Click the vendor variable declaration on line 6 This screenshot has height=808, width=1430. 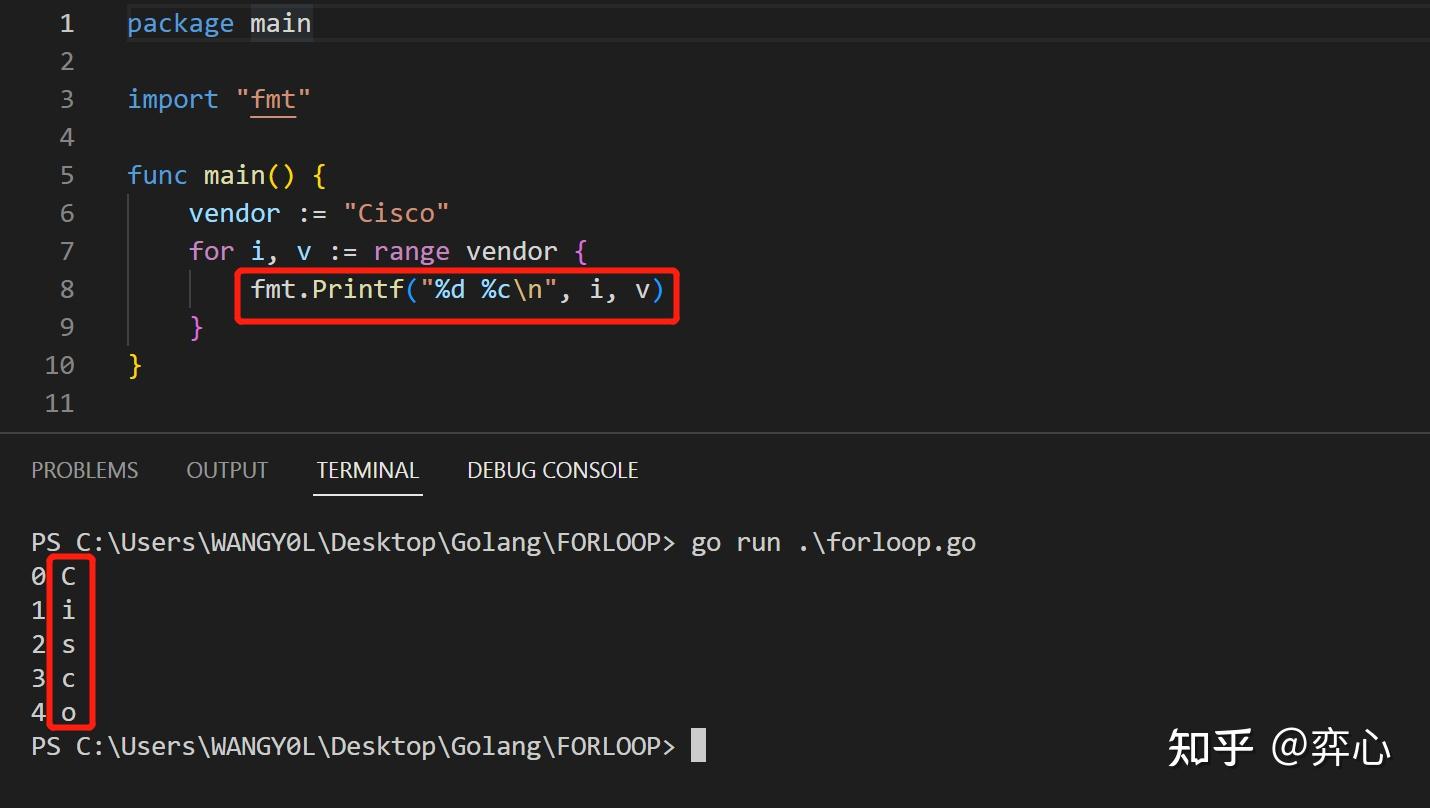(234, 213)
